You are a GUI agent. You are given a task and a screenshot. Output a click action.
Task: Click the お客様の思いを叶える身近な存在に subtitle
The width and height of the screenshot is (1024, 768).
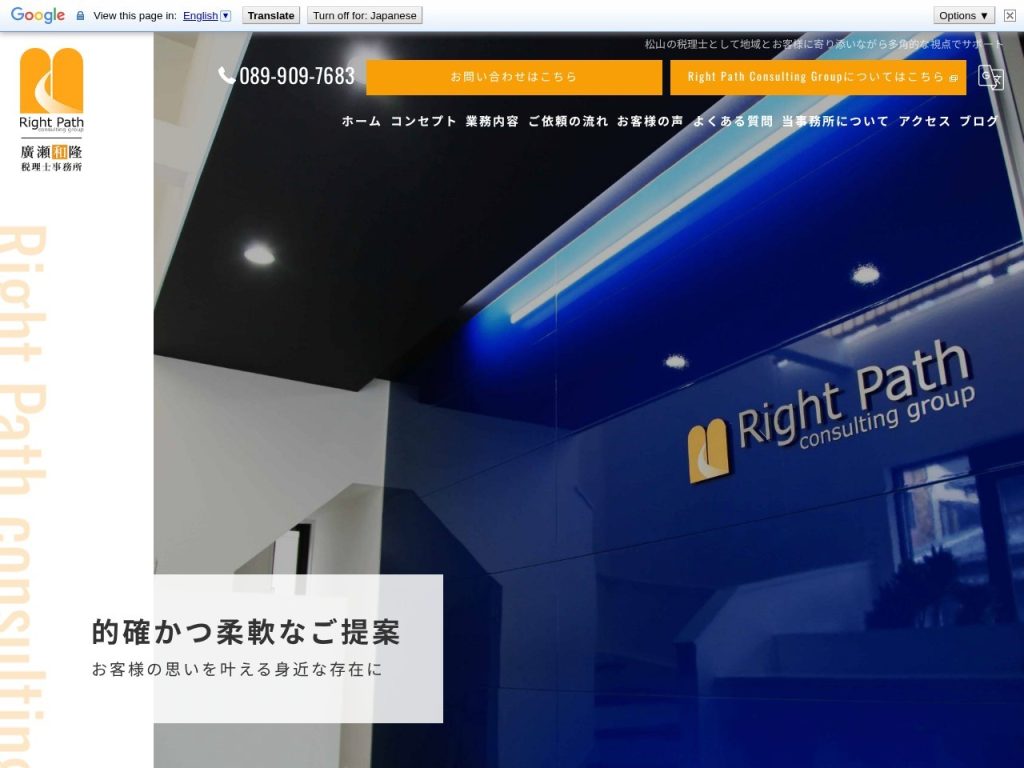(x=237, y=669)
